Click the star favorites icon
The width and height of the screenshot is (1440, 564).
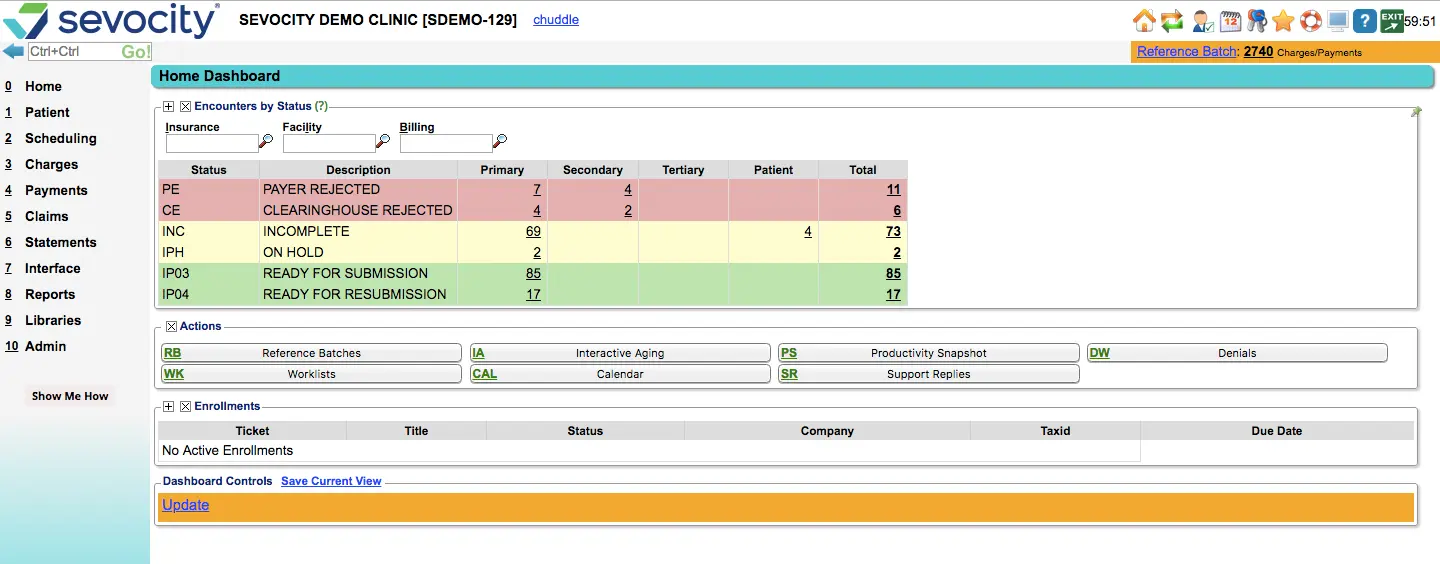click(x=1283, y=20)
